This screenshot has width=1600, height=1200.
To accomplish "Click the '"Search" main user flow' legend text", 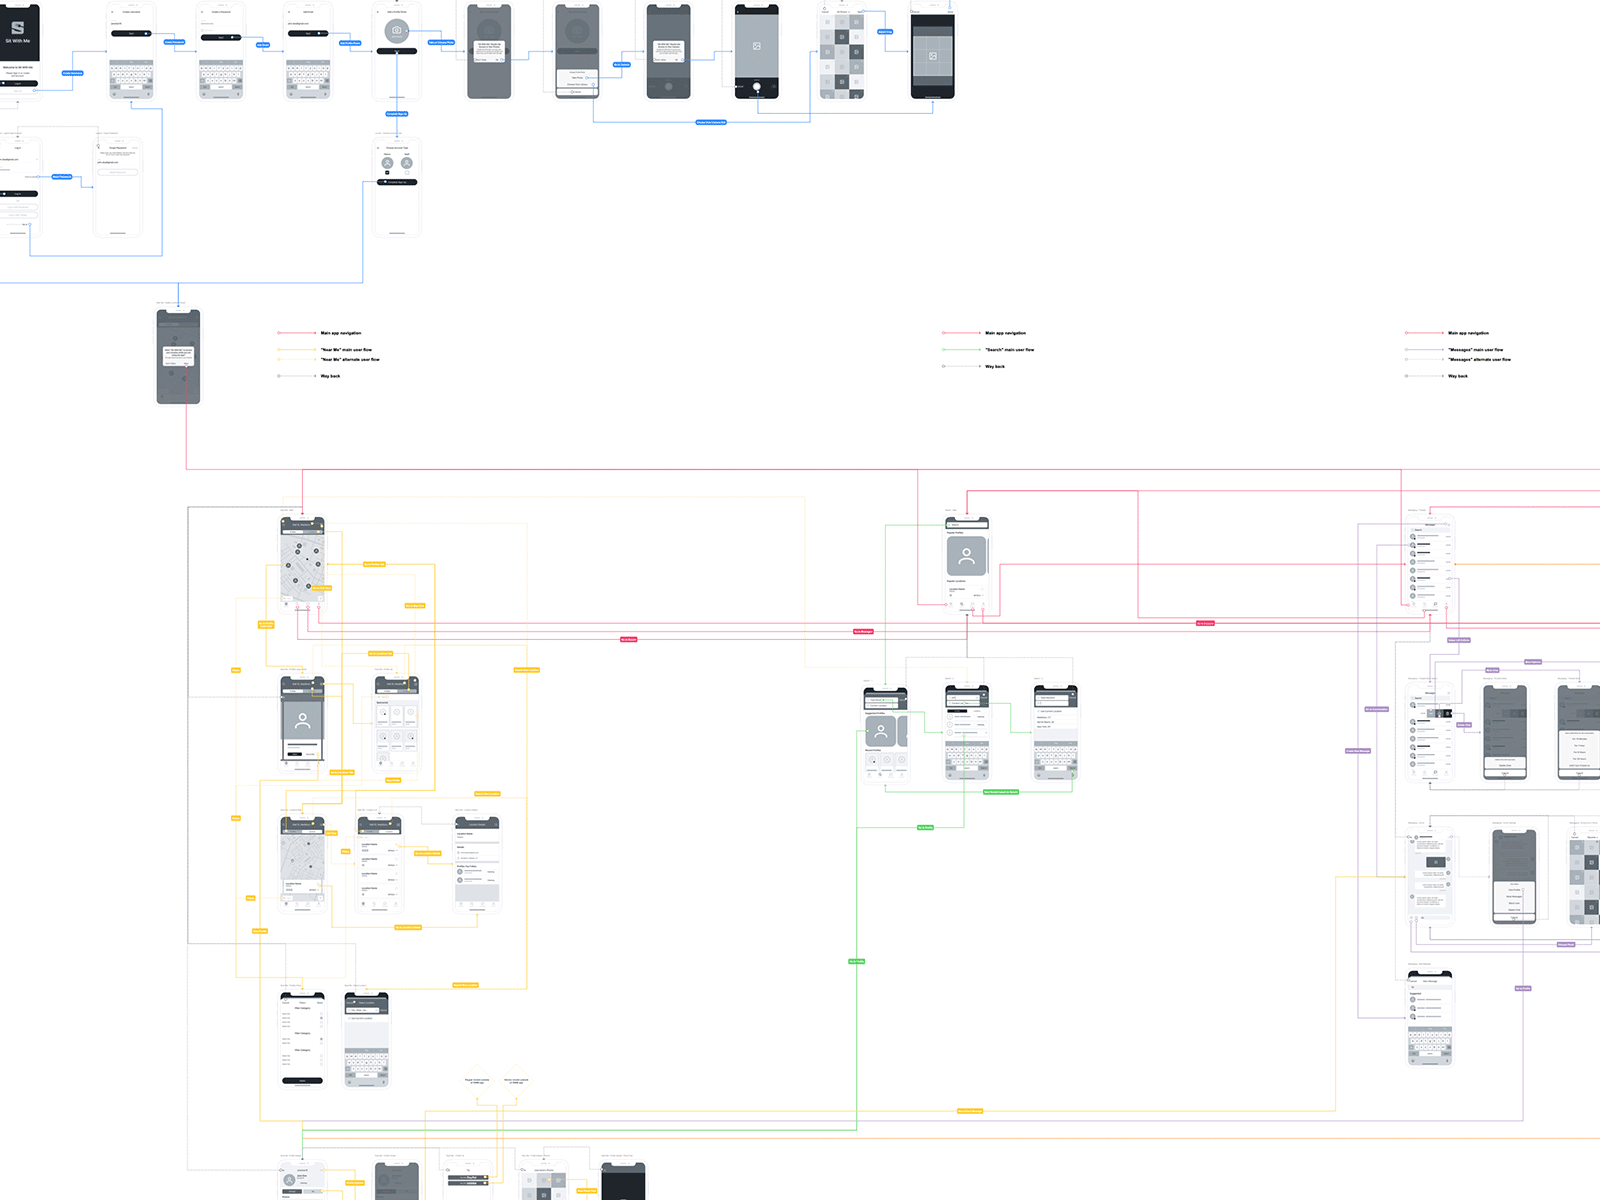I will 1010,350.
